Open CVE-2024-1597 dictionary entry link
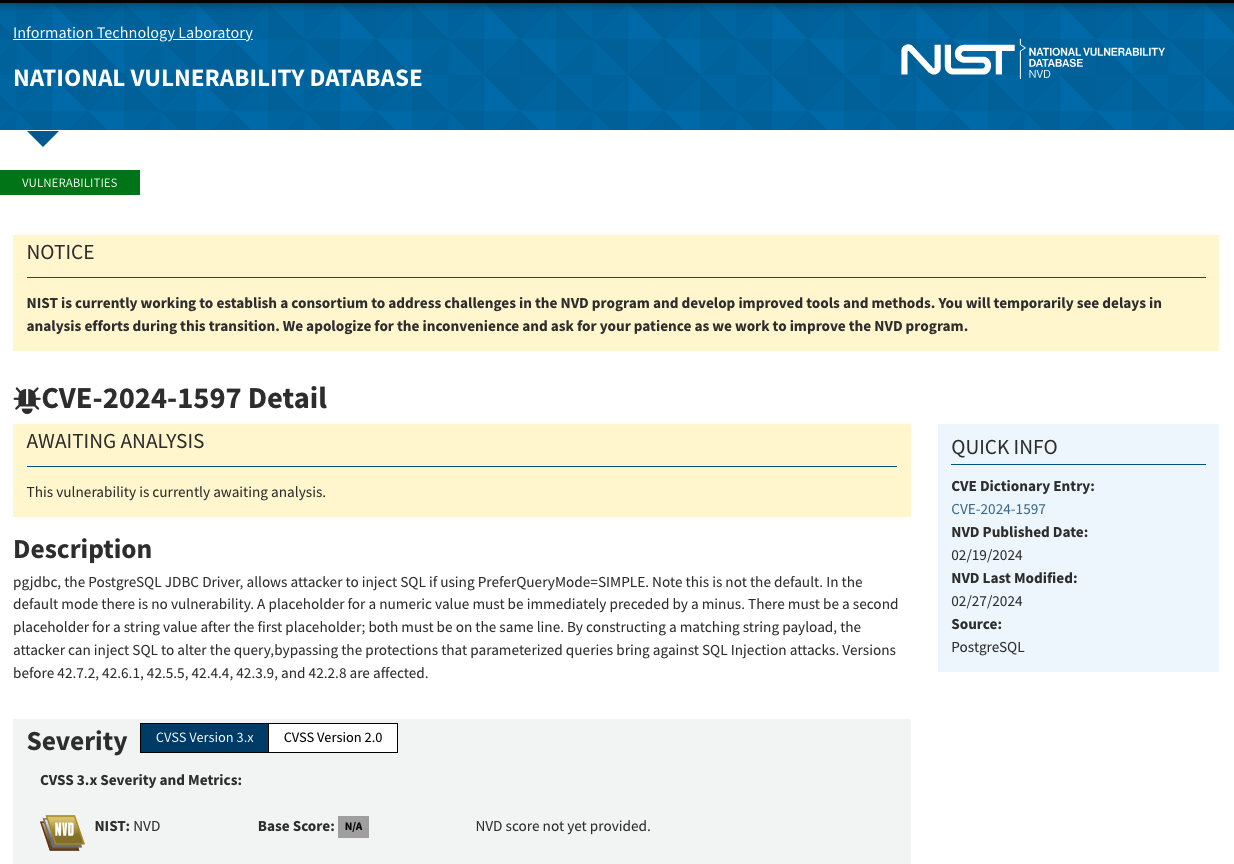 [998, 509]
